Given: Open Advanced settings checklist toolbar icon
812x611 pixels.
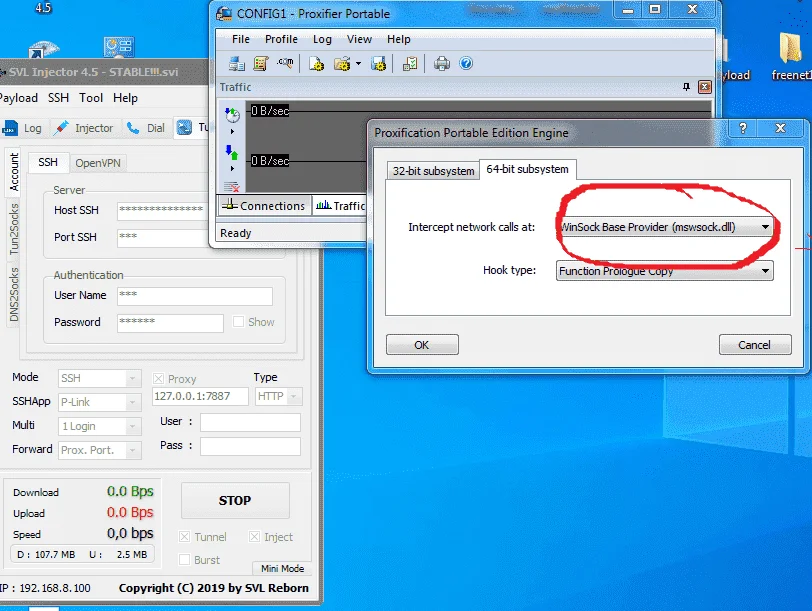Looking at the screenshot, I should point(410,64).
